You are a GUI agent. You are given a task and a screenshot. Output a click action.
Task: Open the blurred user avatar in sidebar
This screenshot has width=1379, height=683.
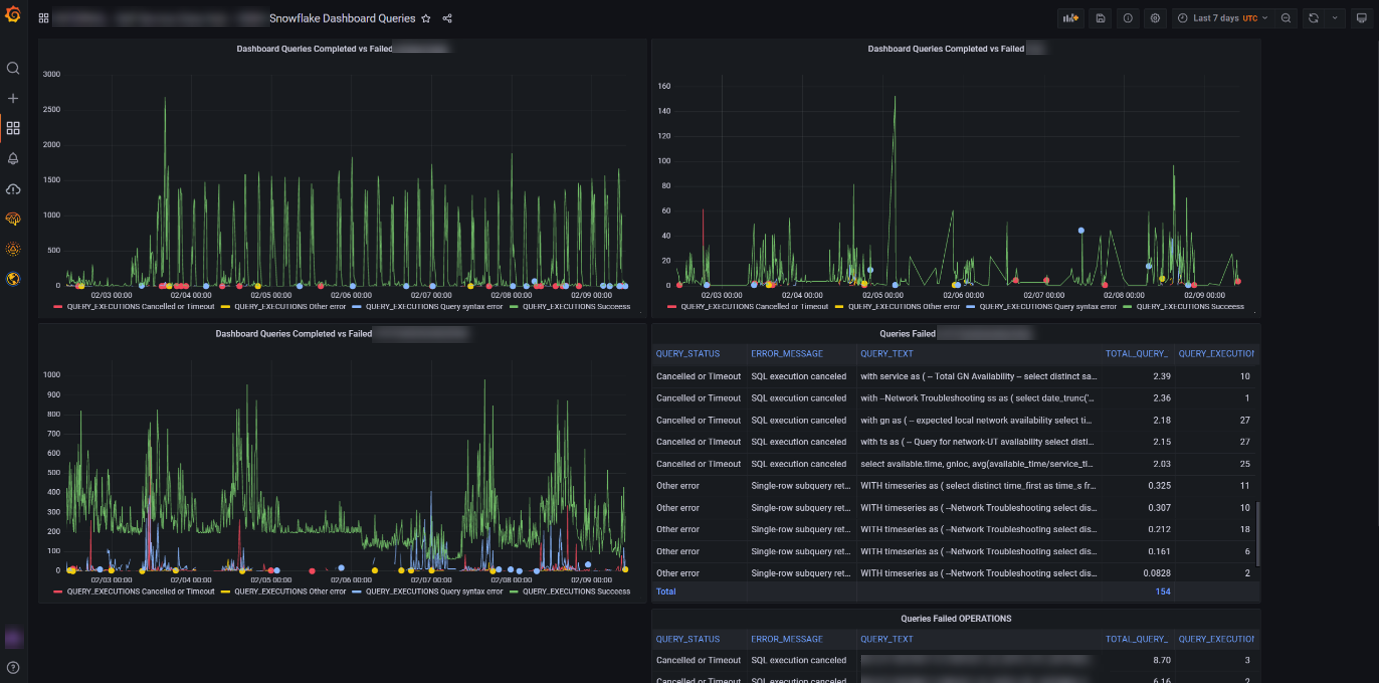point(13,637)
